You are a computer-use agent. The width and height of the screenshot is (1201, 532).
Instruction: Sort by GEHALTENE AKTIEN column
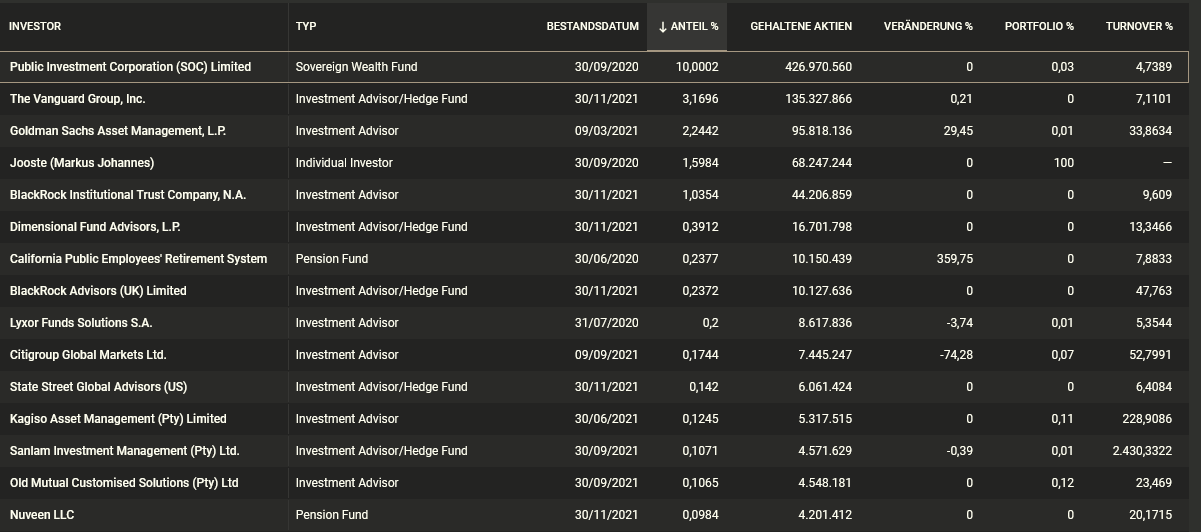tap(801, 27)
